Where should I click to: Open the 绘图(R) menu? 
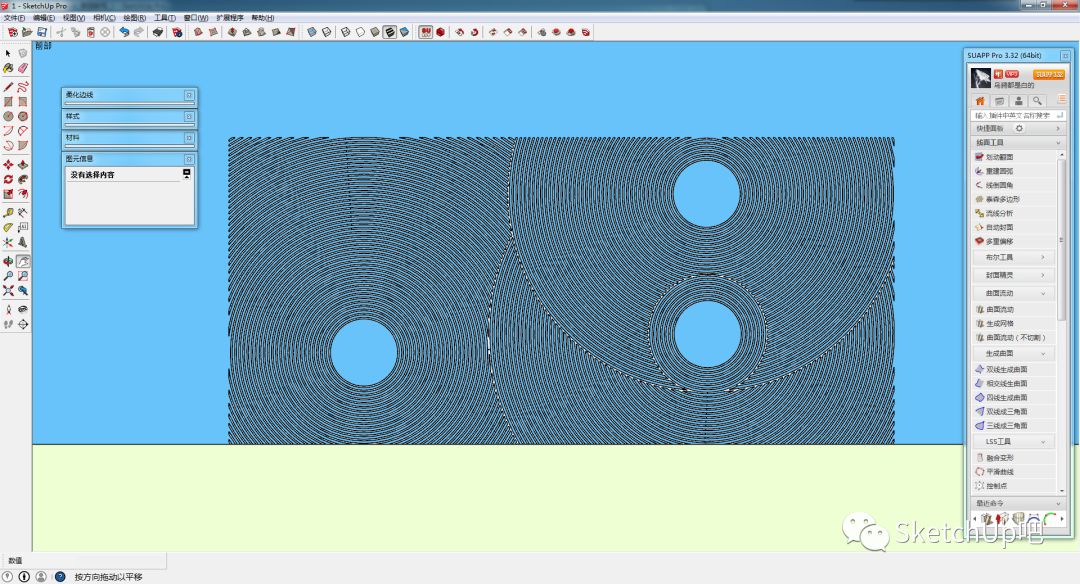click(134, 18)
